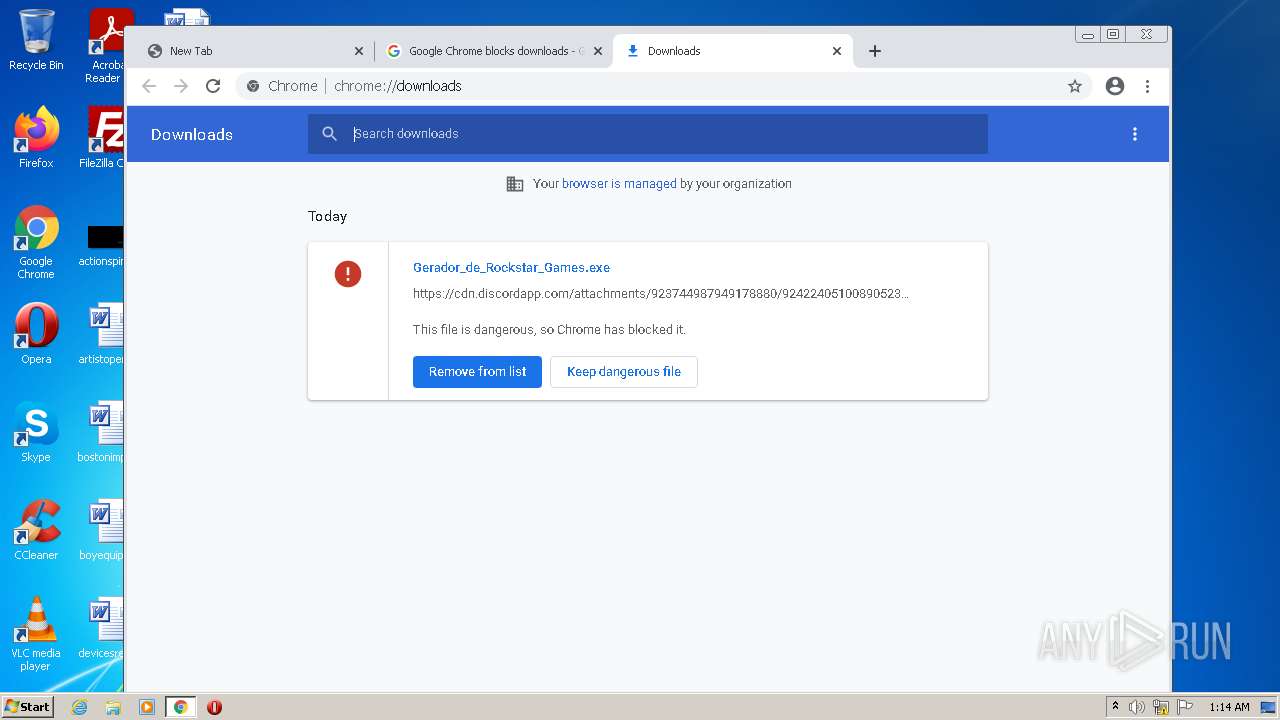Screen dimensions: 1280x720
Task: Bookmark this page with the star icon
Action: pos(1075,86)
